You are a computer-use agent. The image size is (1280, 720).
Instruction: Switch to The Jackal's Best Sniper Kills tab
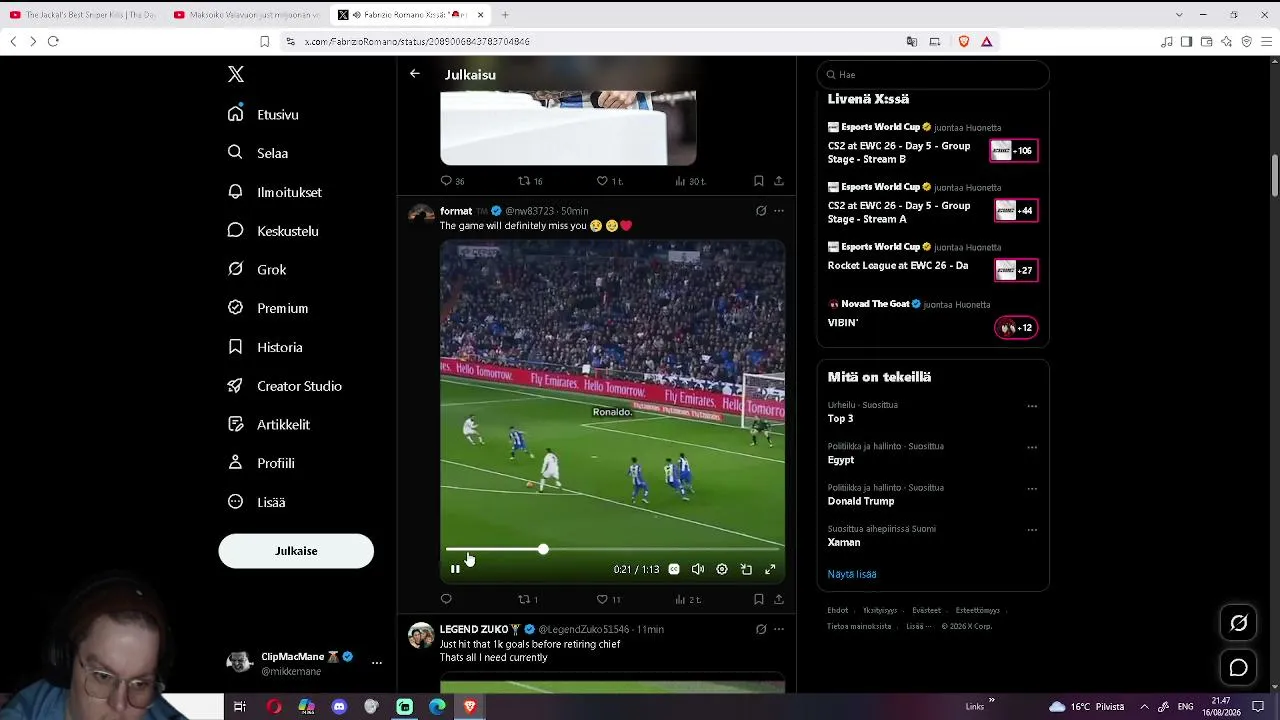tap(82, 15)
